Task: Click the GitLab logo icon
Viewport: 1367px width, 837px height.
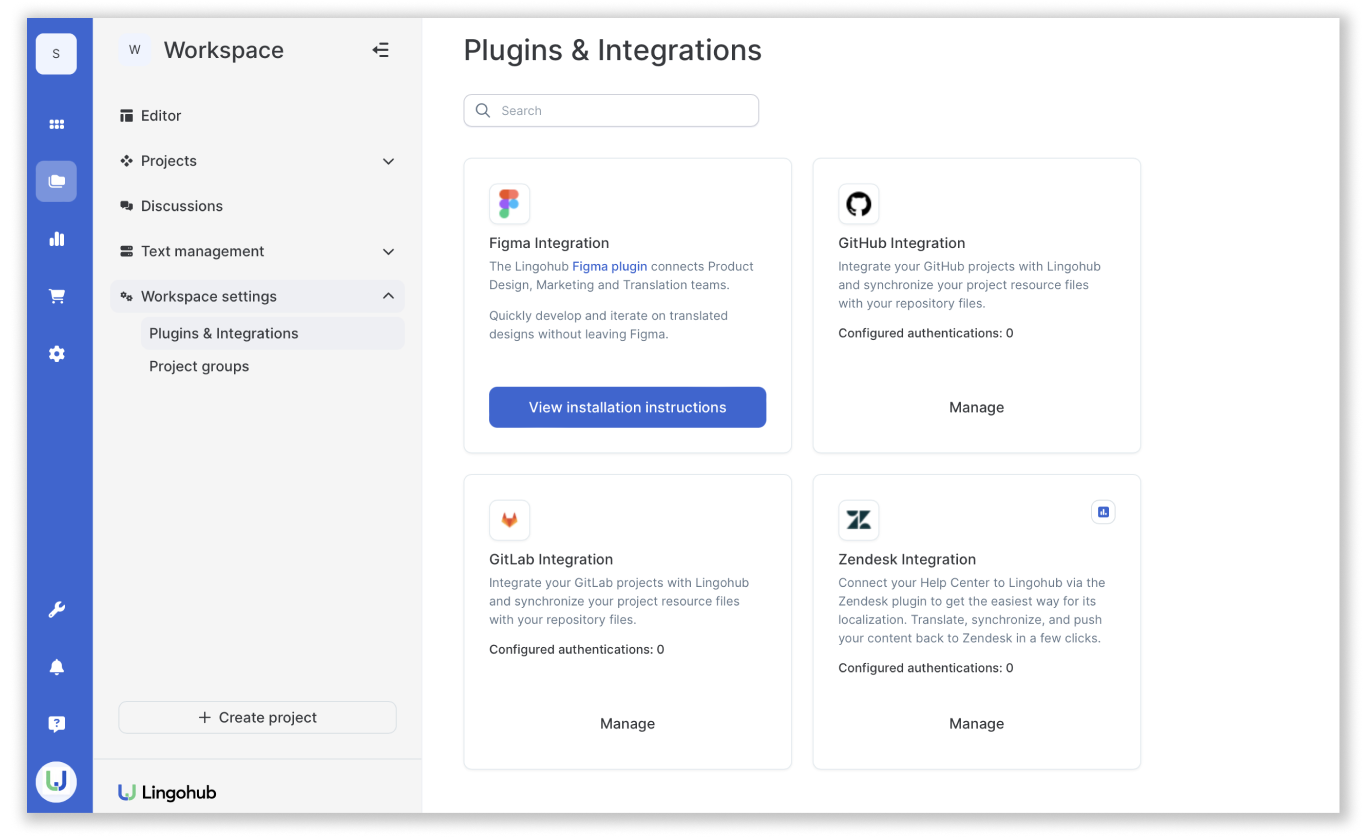Action: pyautogui.click(x=509, y=520)
